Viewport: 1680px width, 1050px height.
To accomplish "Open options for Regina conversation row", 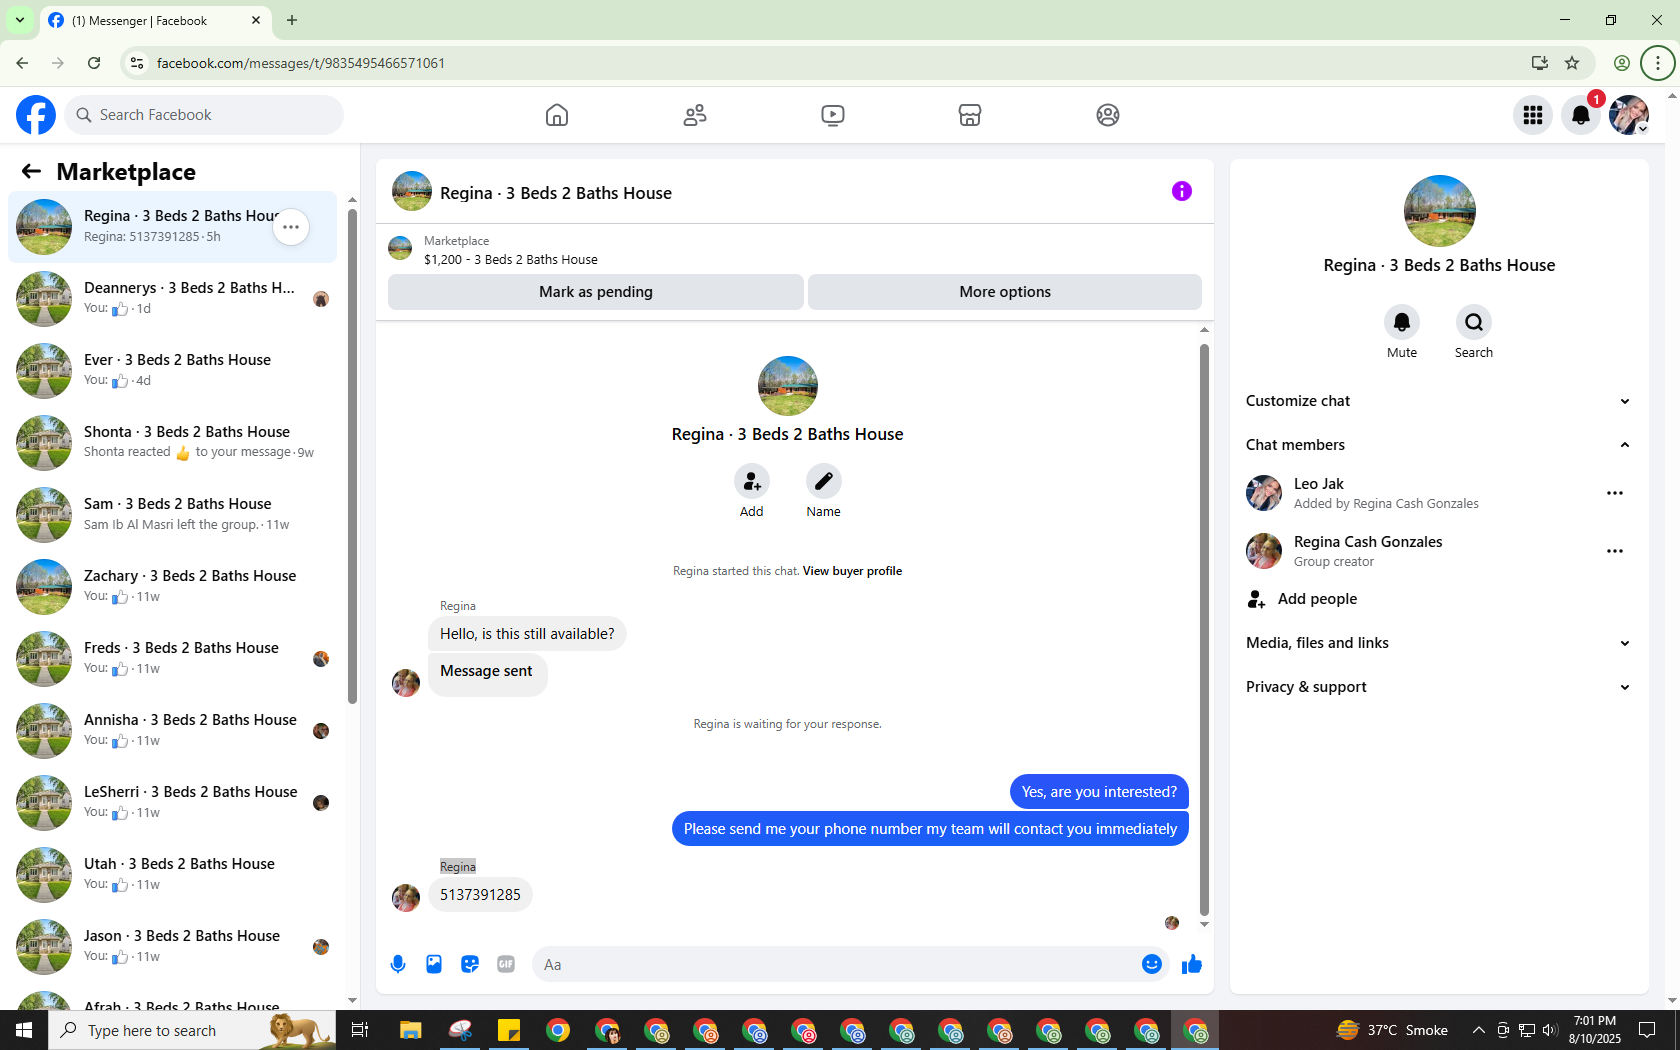I will pos(291,227).
